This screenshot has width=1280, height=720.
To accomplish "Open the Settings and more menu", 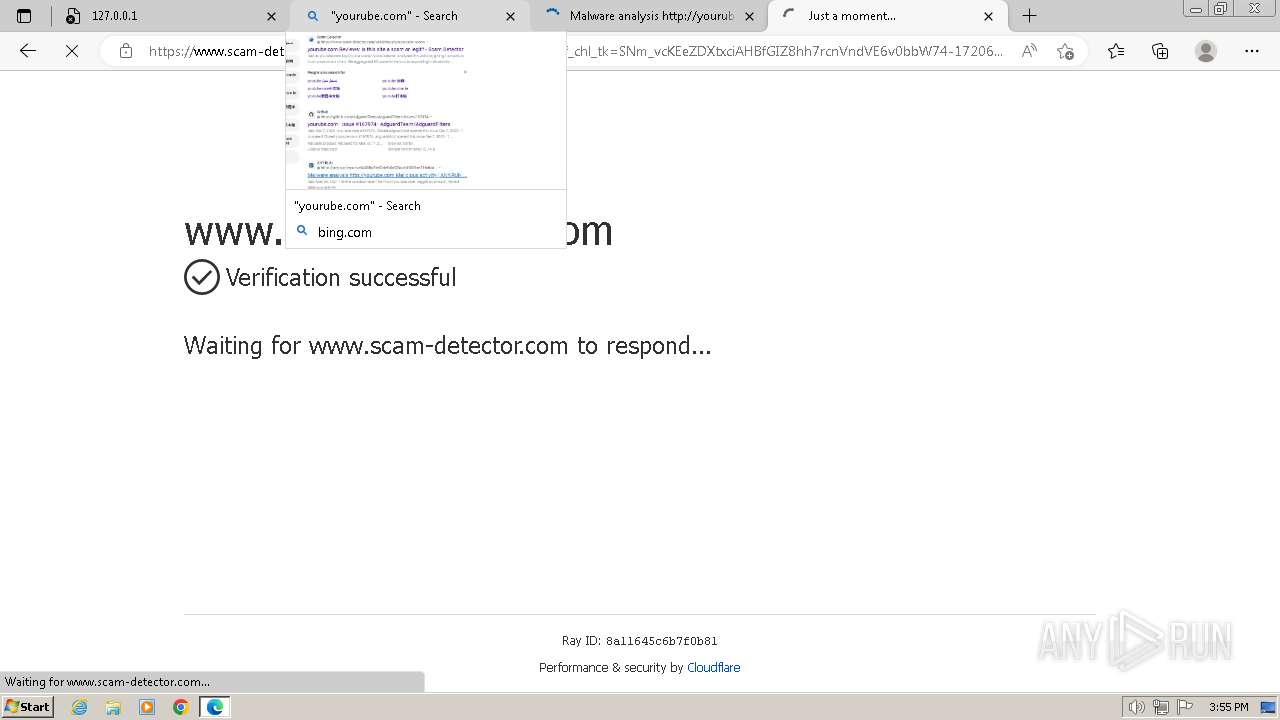I will tap(1252, 51).
